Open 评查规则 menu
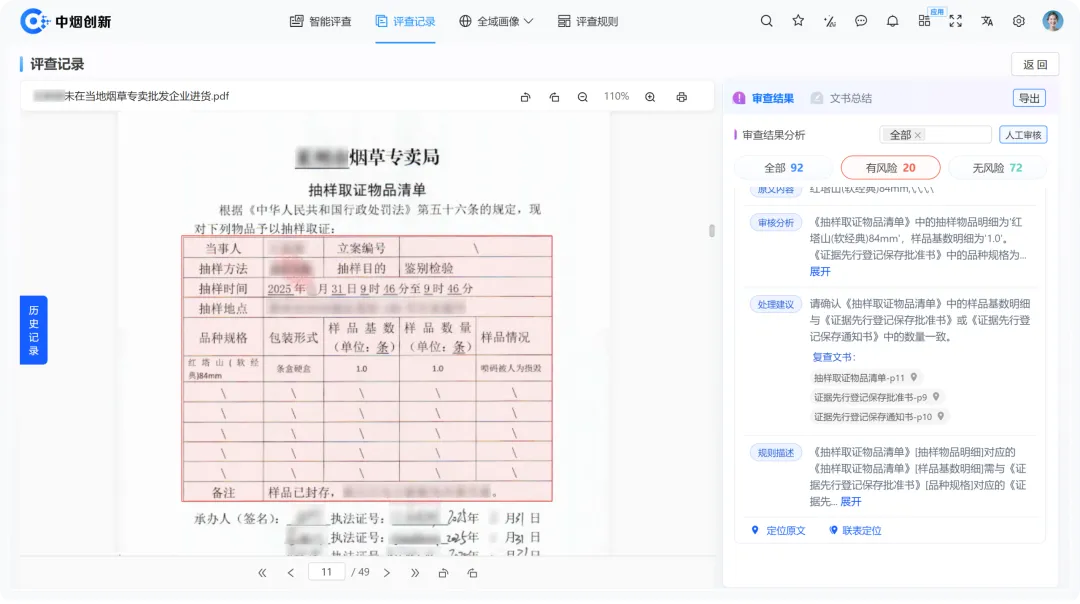The height and width of the screenshot is (604, 1080). click(588, 21)
